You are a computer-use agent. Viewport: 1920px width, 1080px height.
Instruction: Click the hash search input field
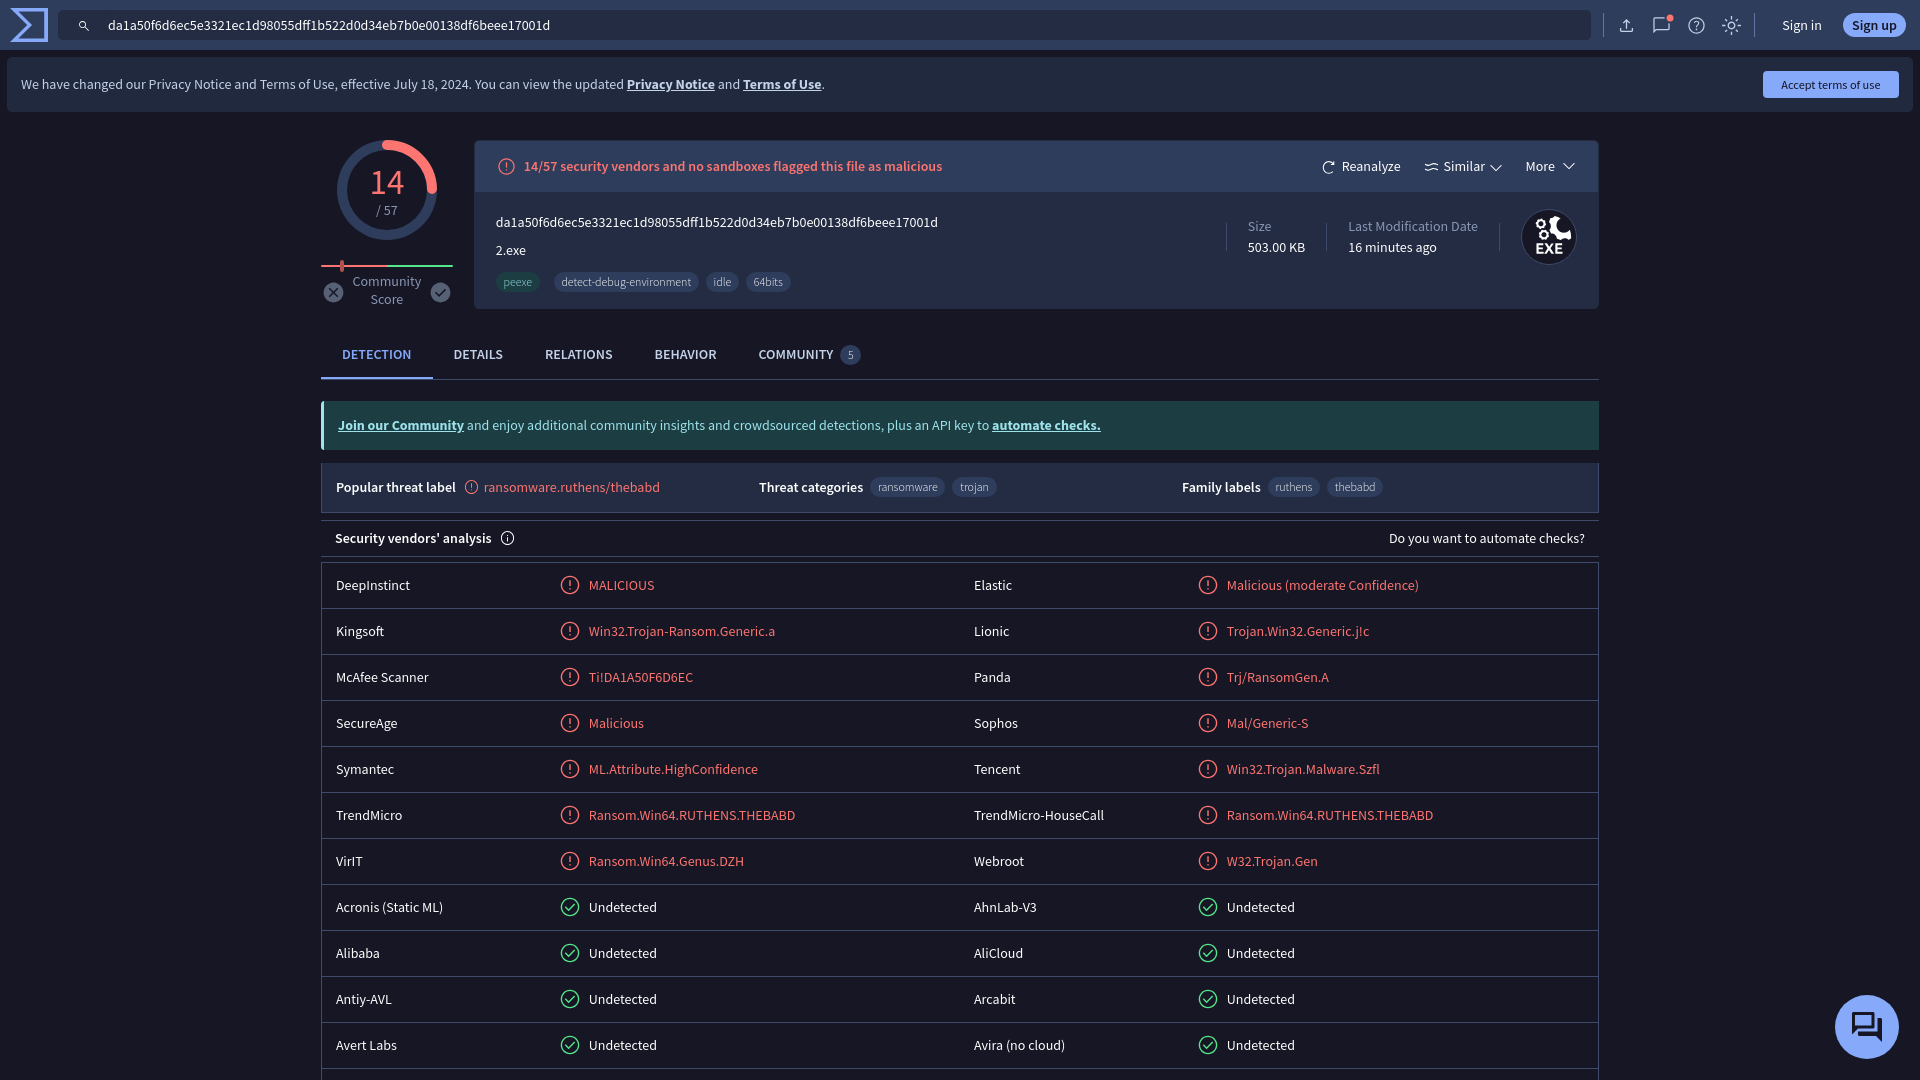point(824,26)
